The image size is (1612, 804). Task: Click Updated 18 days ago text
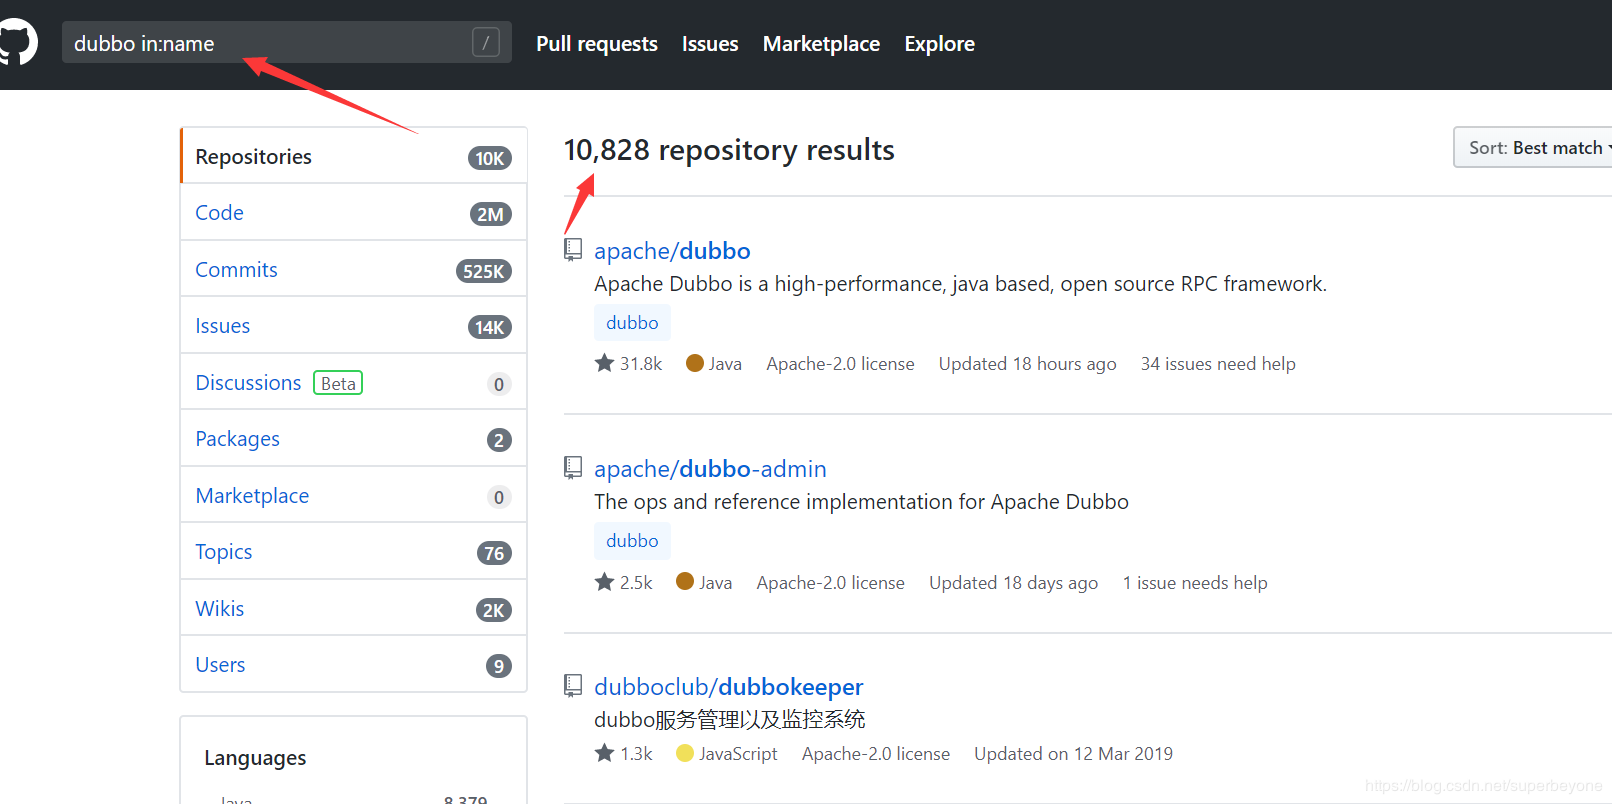(x=1013, y=583)
